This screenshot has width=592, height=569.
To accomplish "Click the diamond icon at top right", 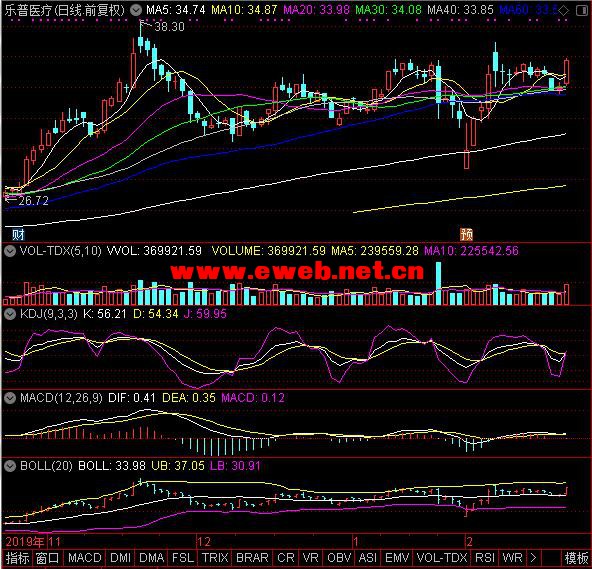I will [563, 11].
